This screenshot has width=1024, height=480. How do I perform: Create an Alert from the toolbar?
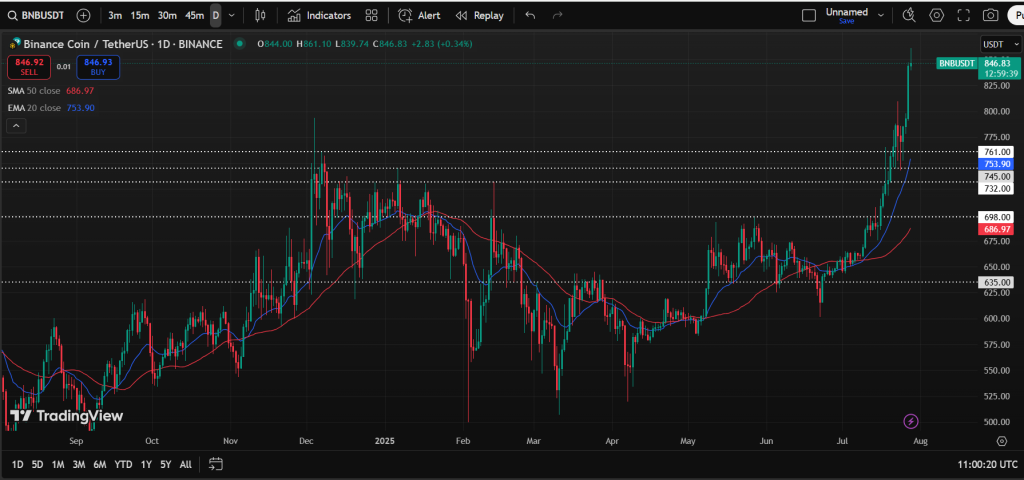click(x=419, y=15)
